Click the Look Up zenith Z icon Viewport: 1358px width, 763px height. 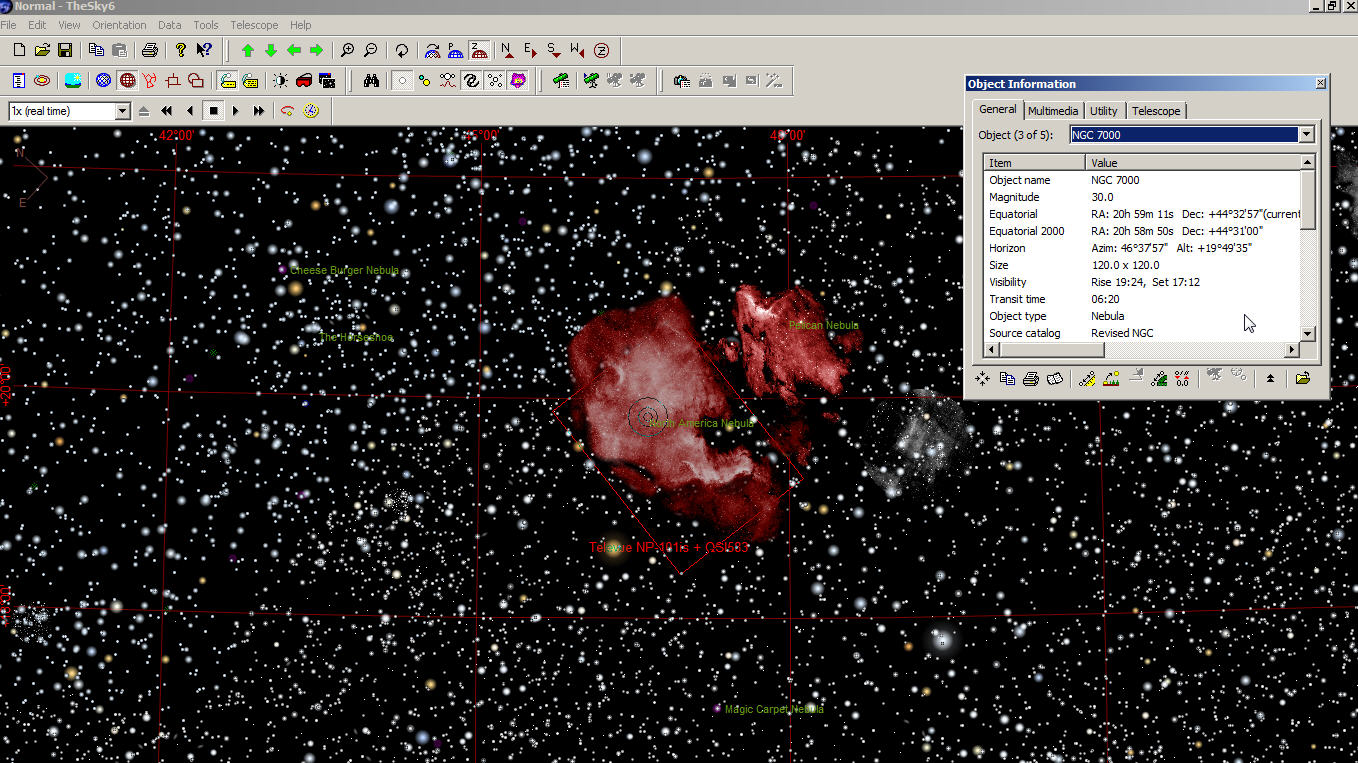pyautogui.click(x=601, y=50)
